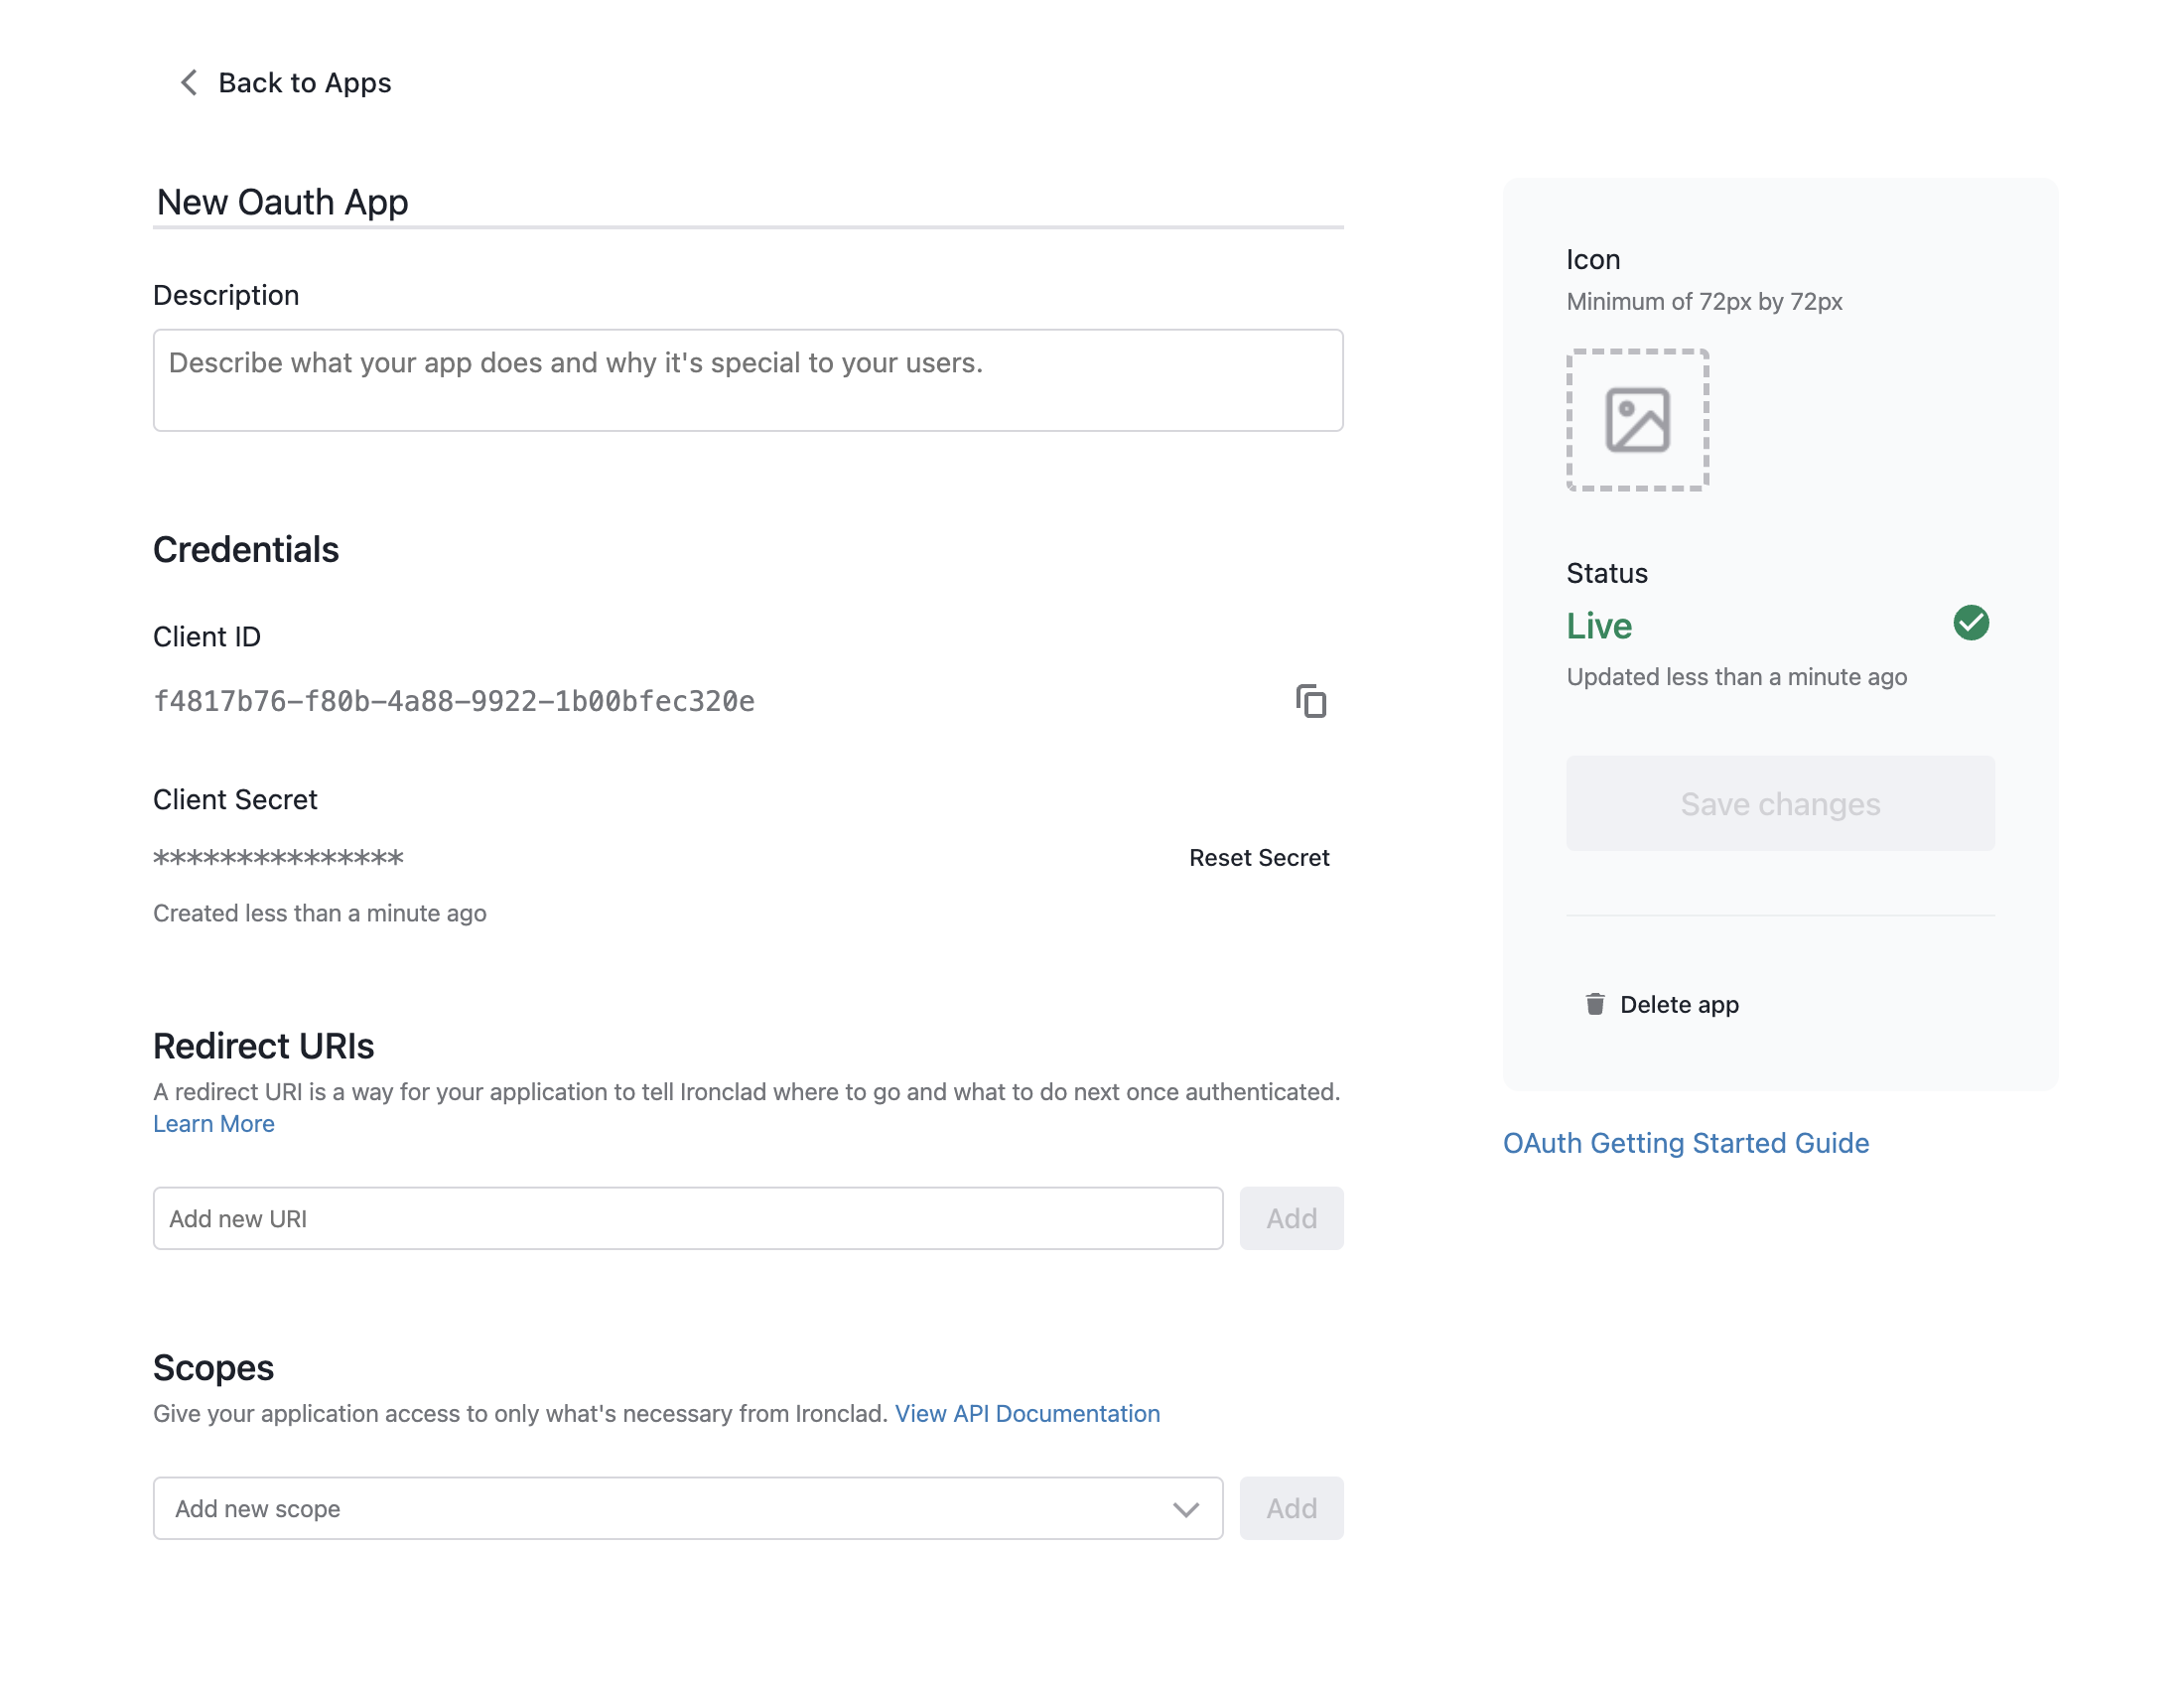
Task: Click the back arrow chevron icon
Action: pyautogui.click(x=188, y=83)
